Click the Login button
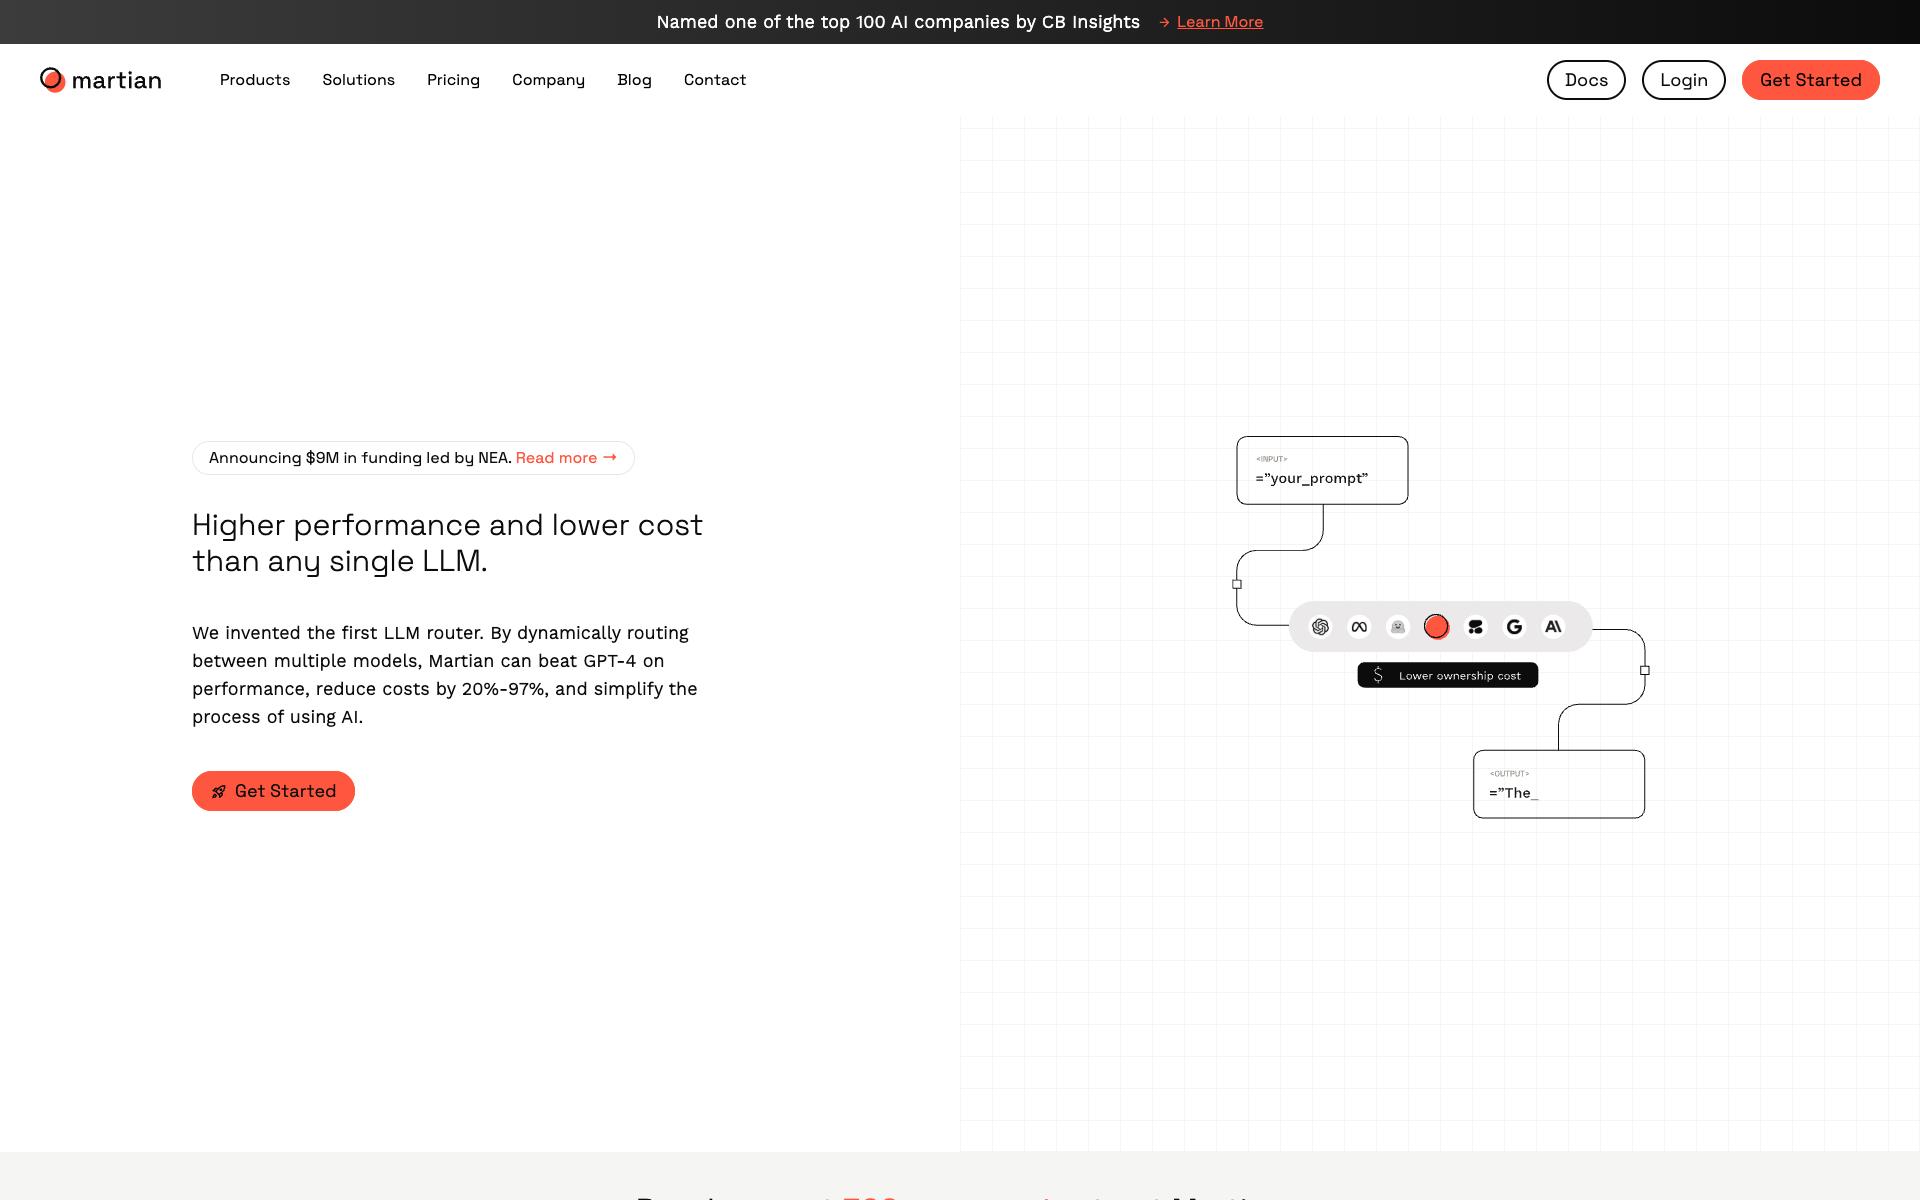 [1683, 80]
